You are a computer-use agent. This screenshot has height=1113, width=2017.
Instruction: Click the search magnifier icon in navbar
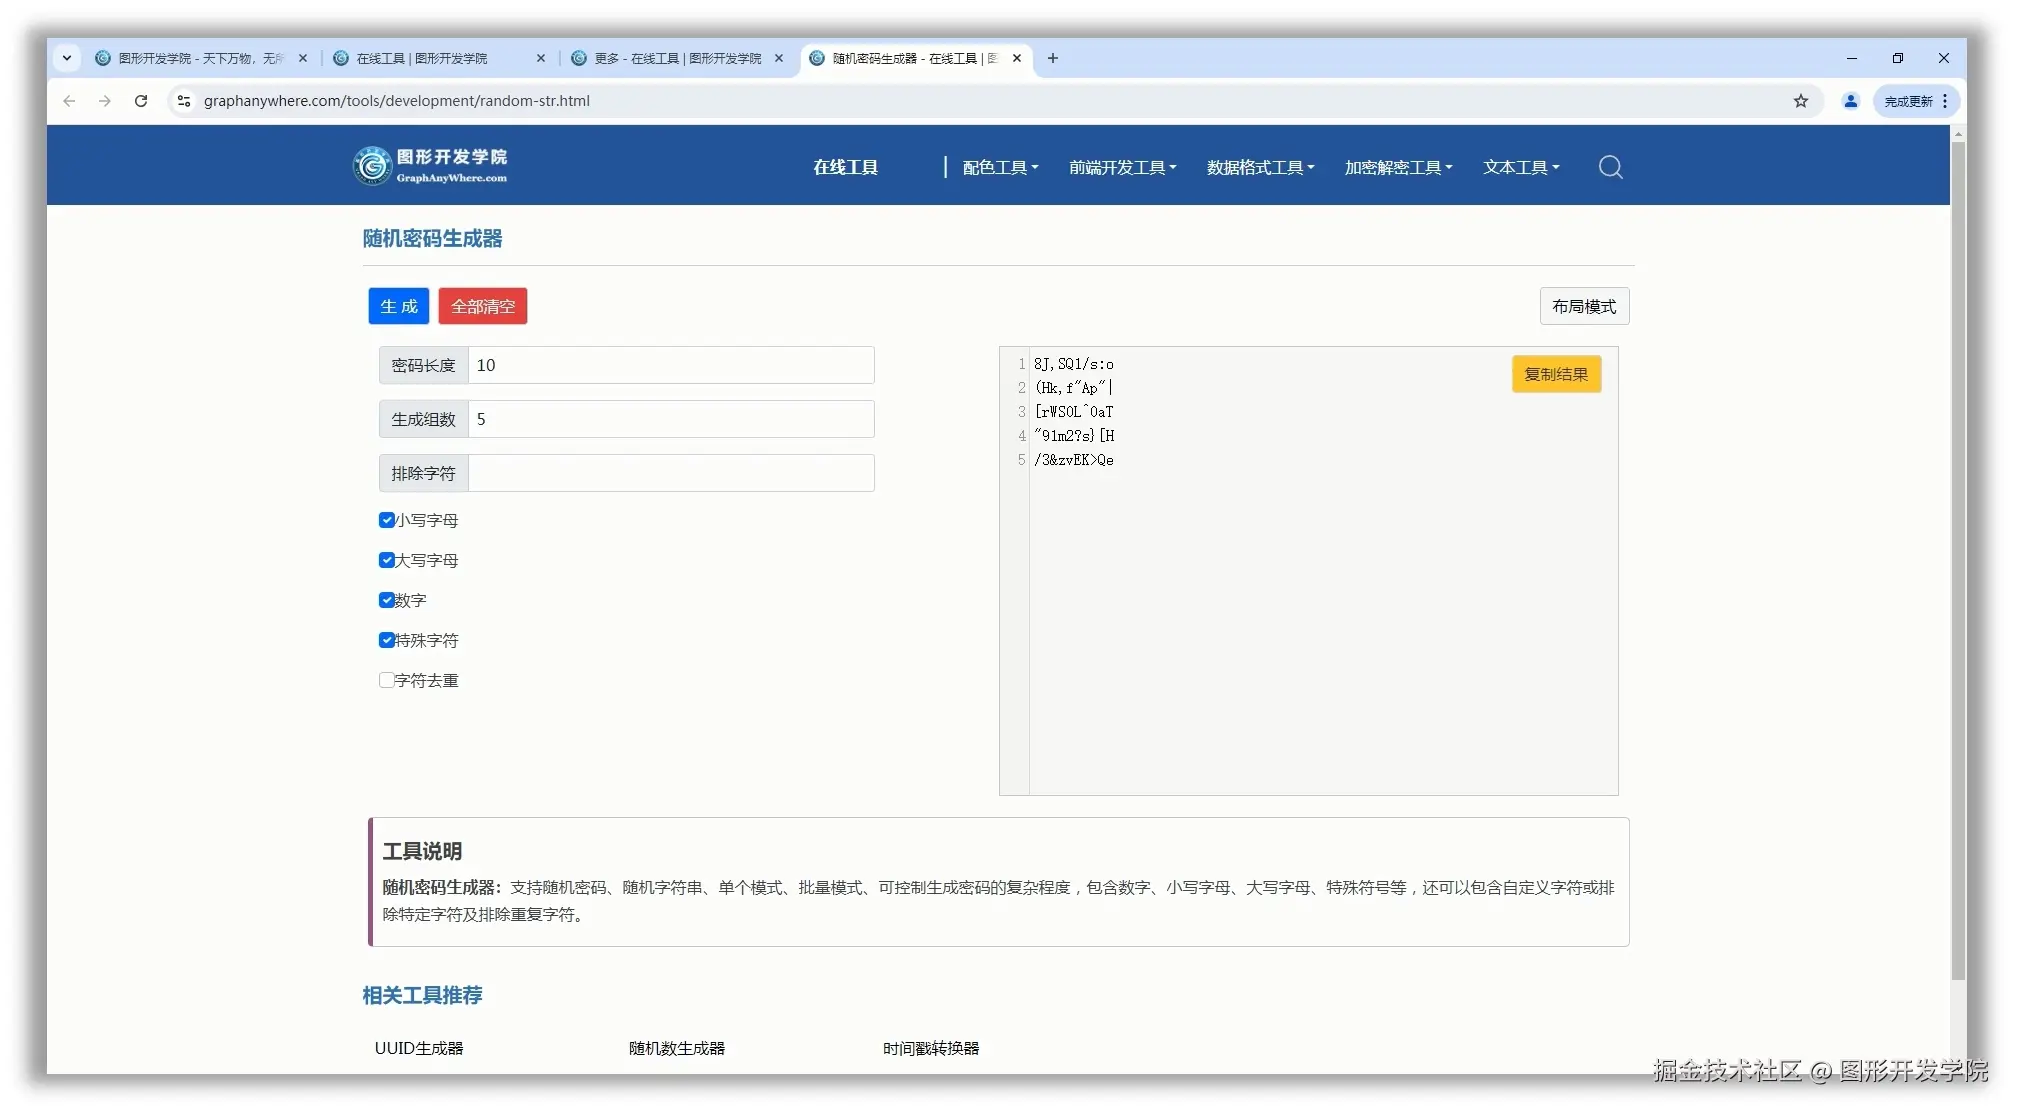pos(1610,167)
